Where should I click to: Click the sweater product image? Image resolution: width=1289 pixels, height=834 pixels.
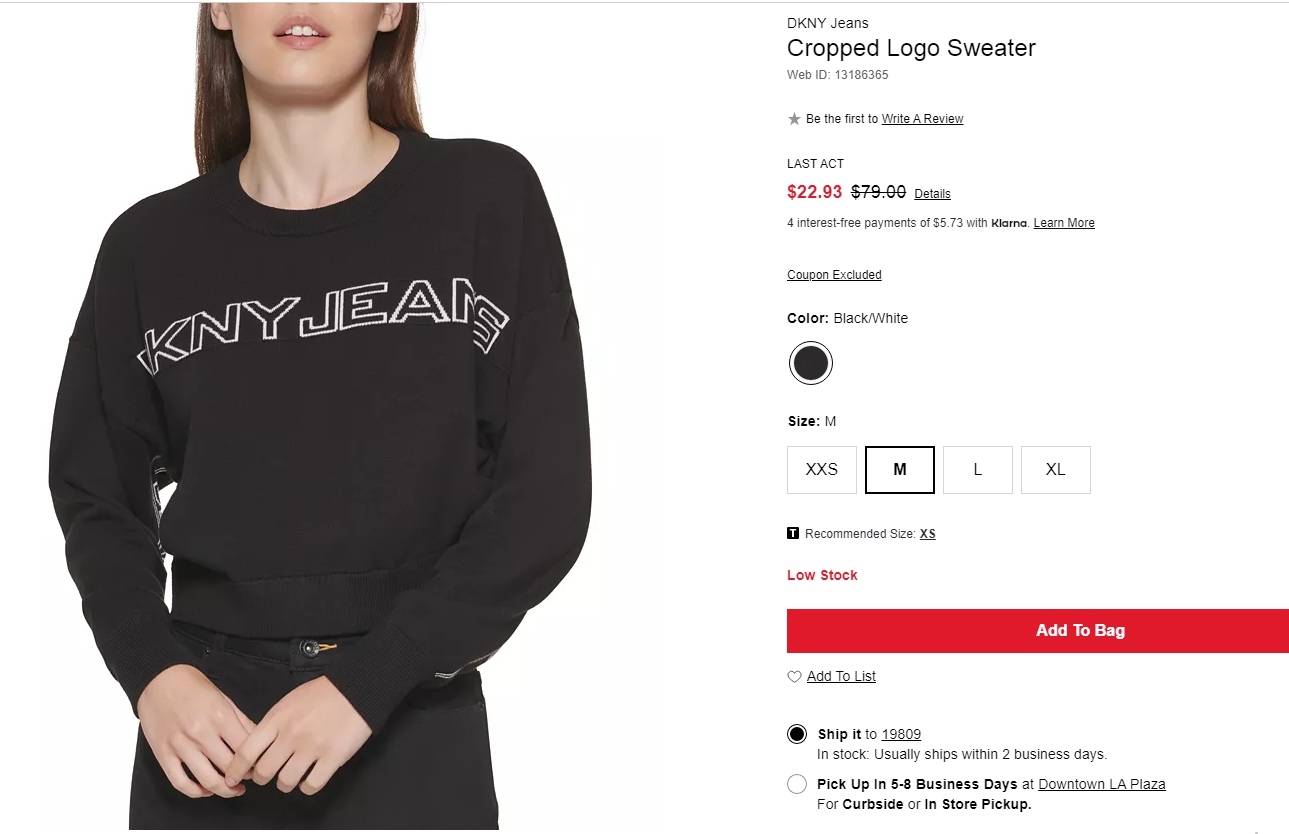[320, 416]
